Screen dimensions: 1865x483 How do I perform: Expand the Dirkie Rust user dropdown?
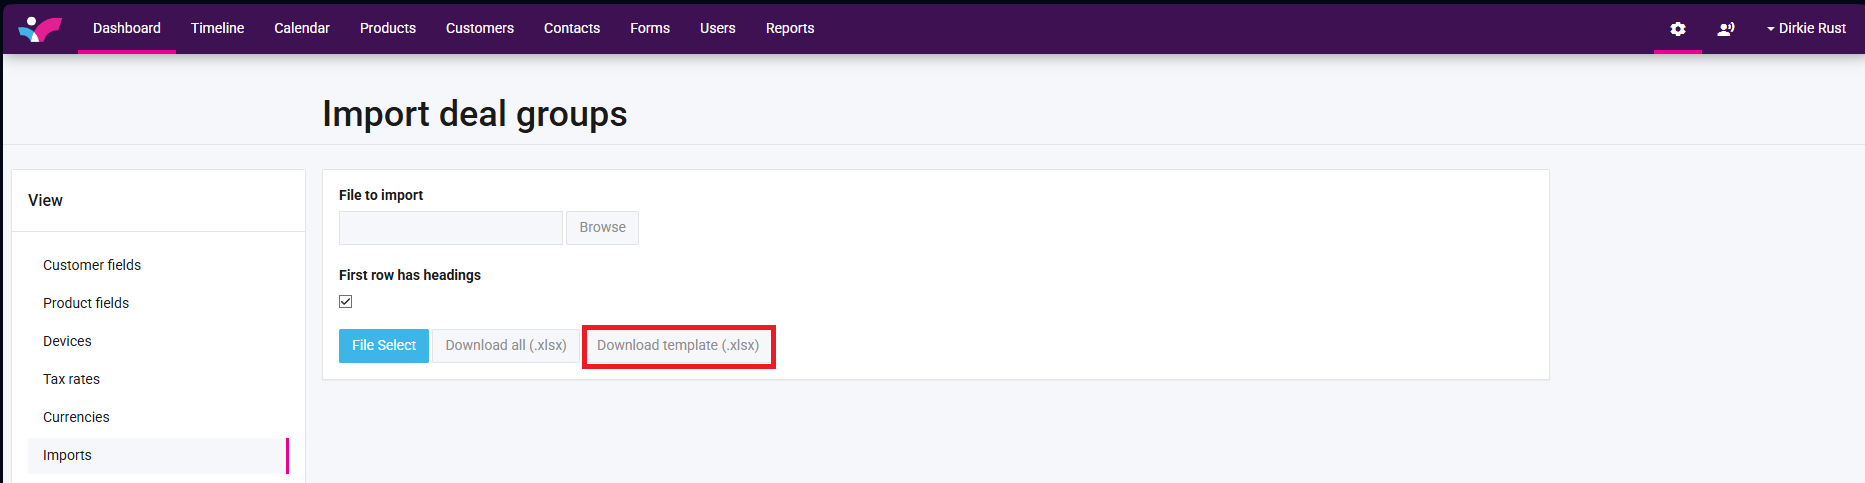click(1806, 28)
